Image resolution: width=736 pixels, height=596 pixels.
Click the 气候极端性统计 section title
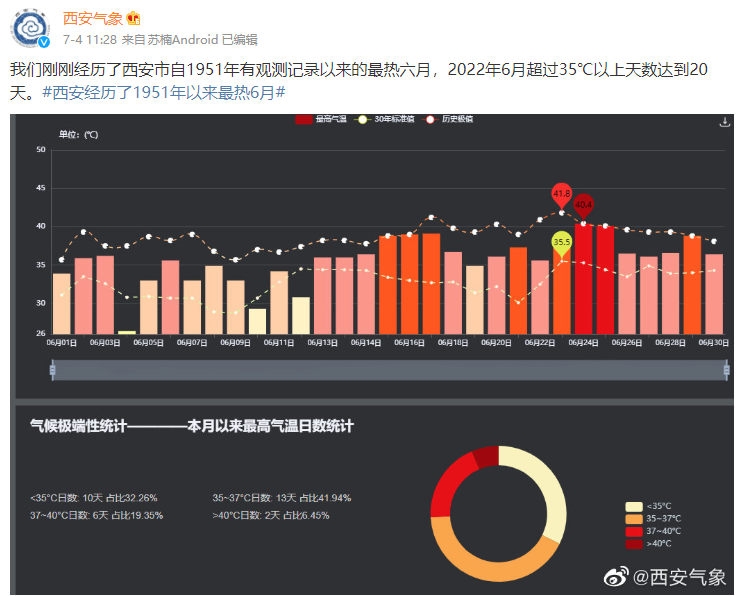point(192,426)
